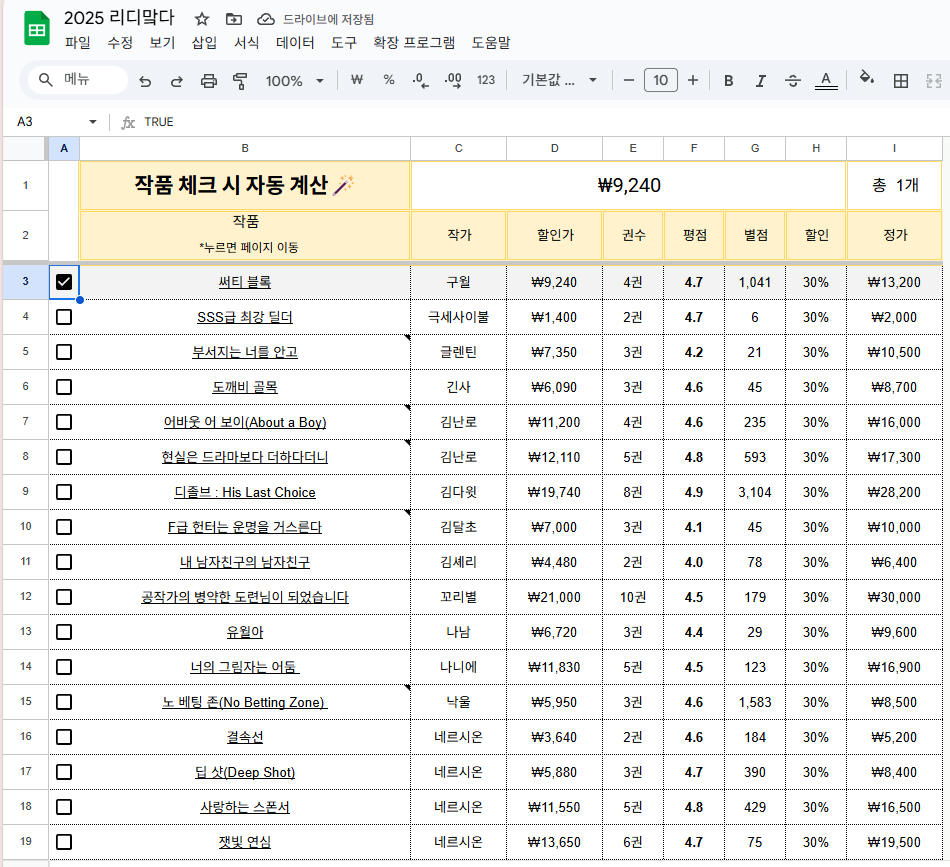Viewport: 950px width, 867px height.
Task: Click the print icon
Action: (x=209, y=81)
